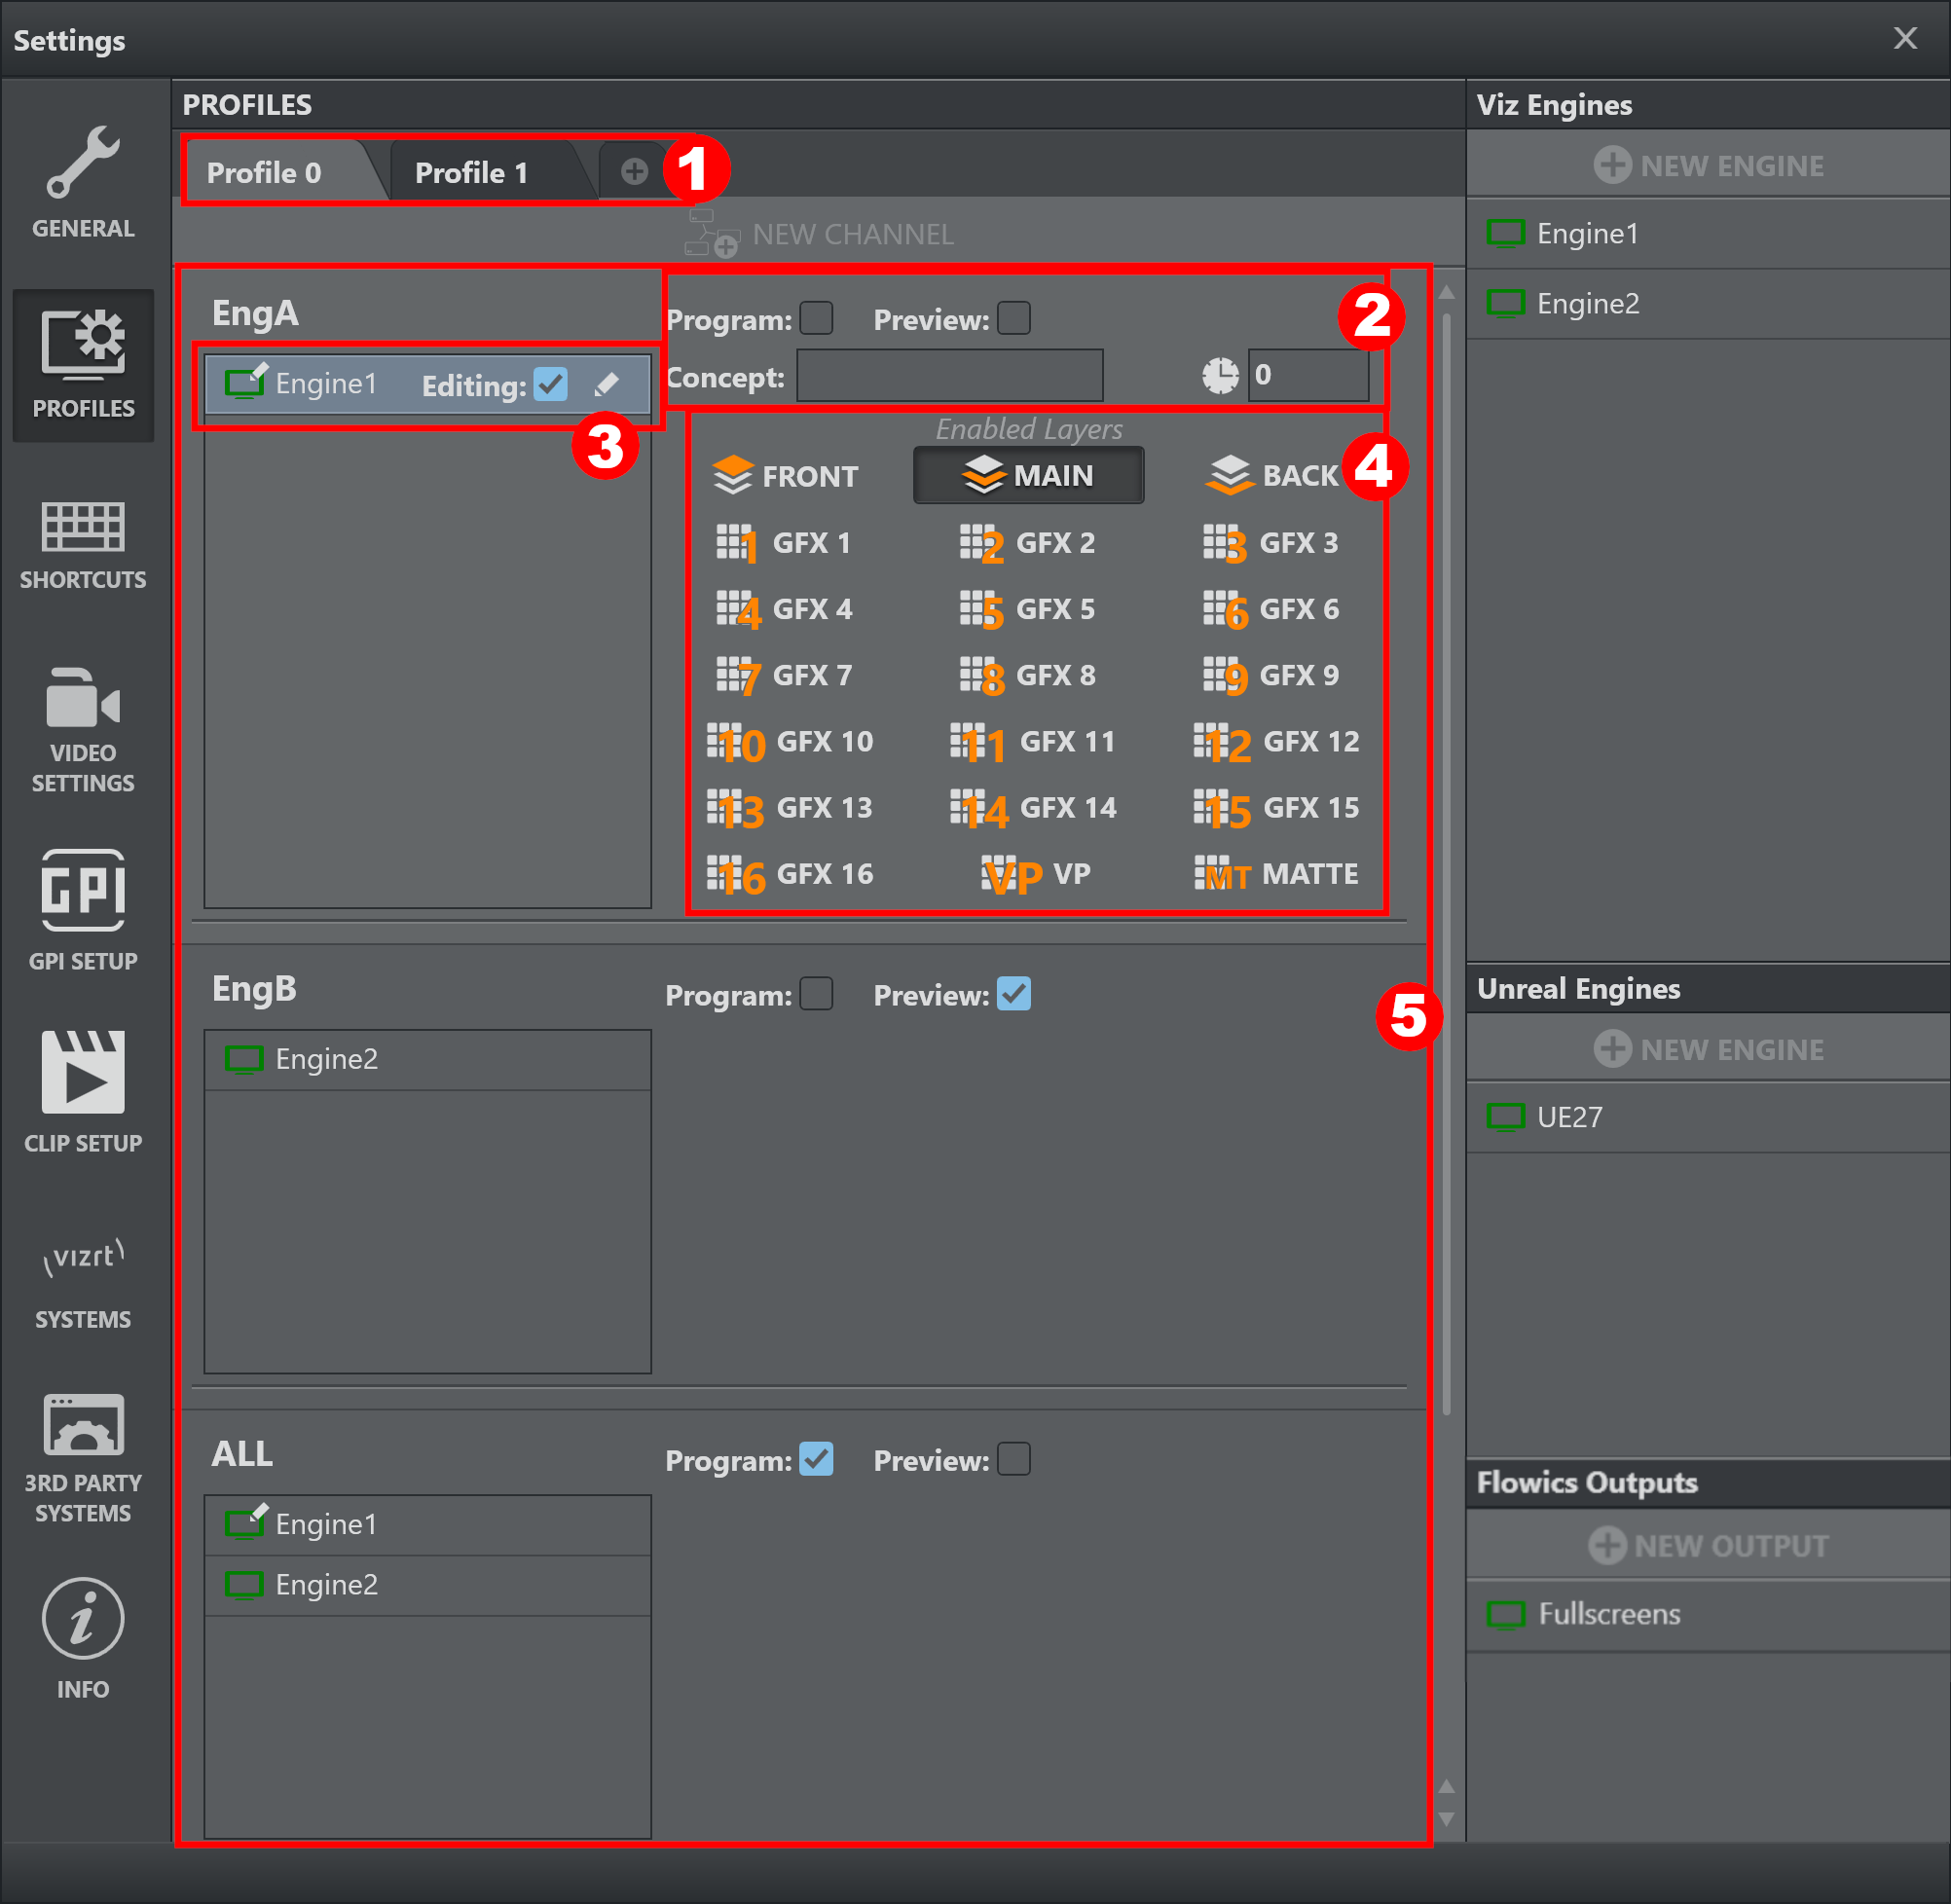
Task: Switch to the Profile 1 tab
Action: 471,173
